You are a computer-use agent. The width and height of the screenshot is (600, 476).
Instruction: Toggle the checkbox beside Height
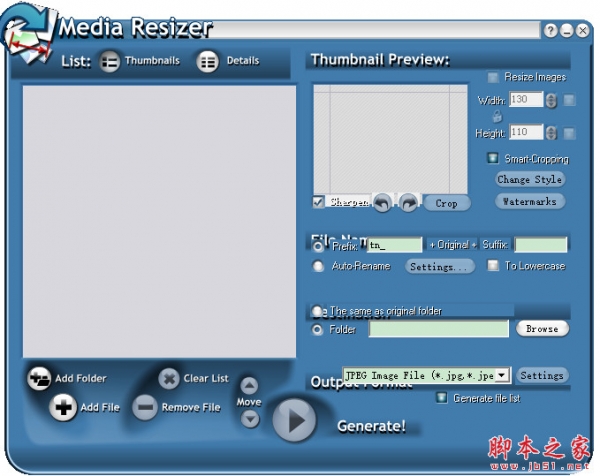coord(569,133)
